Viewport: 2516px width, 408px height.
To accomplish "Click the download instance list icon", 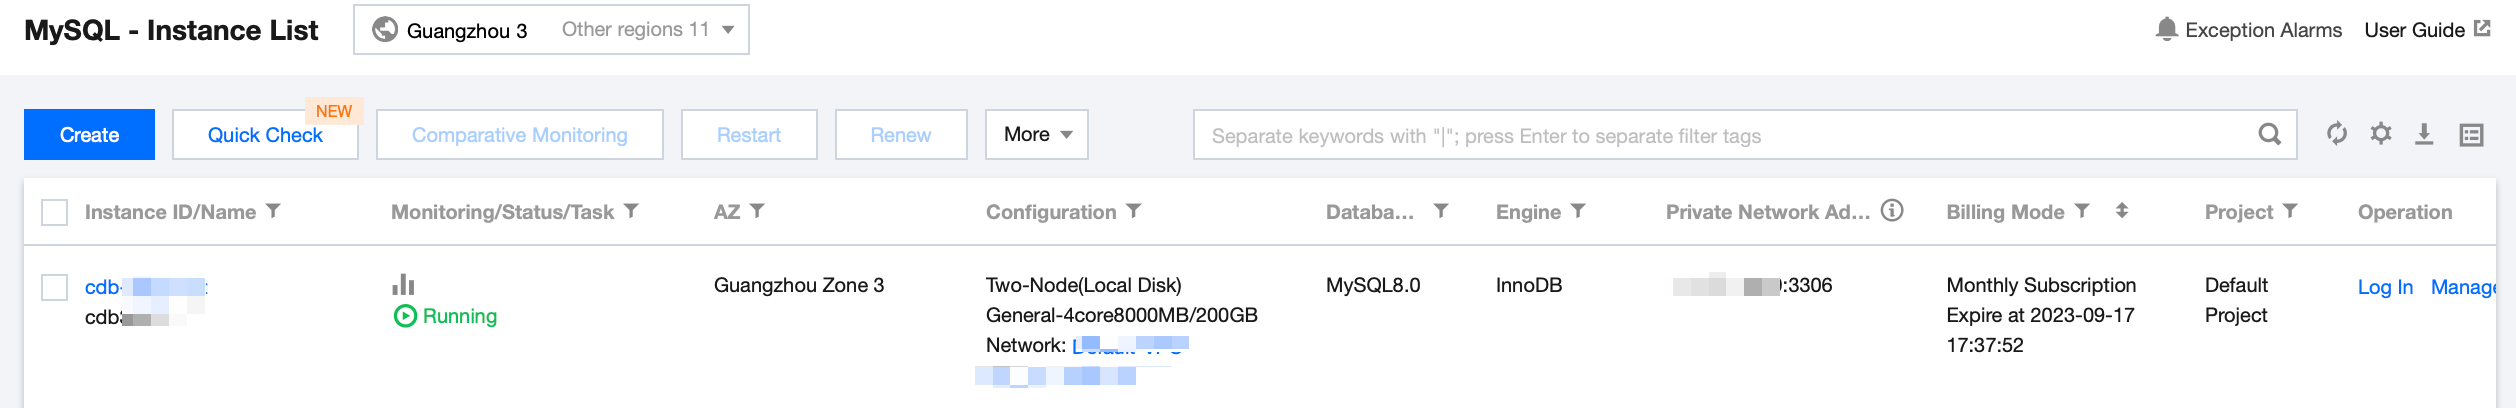I will (x=2424, y=134).
